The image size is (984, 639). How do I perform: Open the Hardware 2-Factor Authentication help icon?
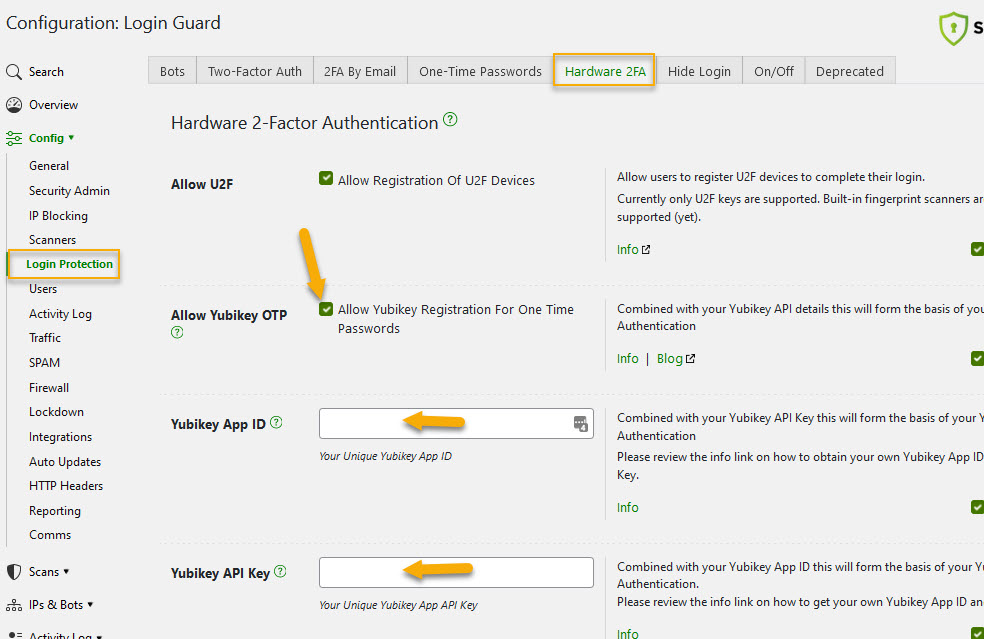[450, 119]
